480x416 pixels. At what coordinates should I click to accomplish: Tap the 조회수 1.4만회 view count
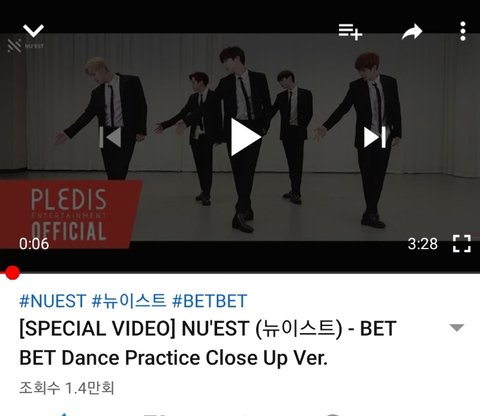[x=67, y=388]
